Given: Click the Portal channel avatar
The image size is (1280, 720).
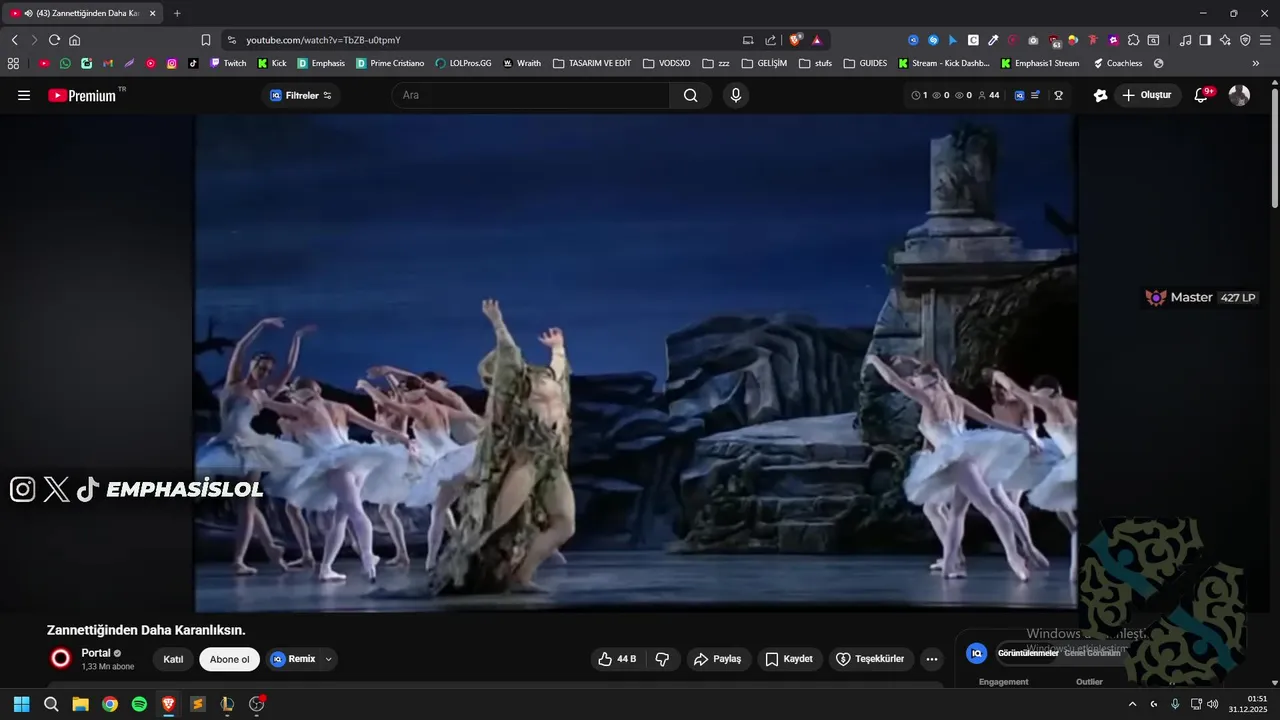Looking at the screenshot, I should [61, 658].
